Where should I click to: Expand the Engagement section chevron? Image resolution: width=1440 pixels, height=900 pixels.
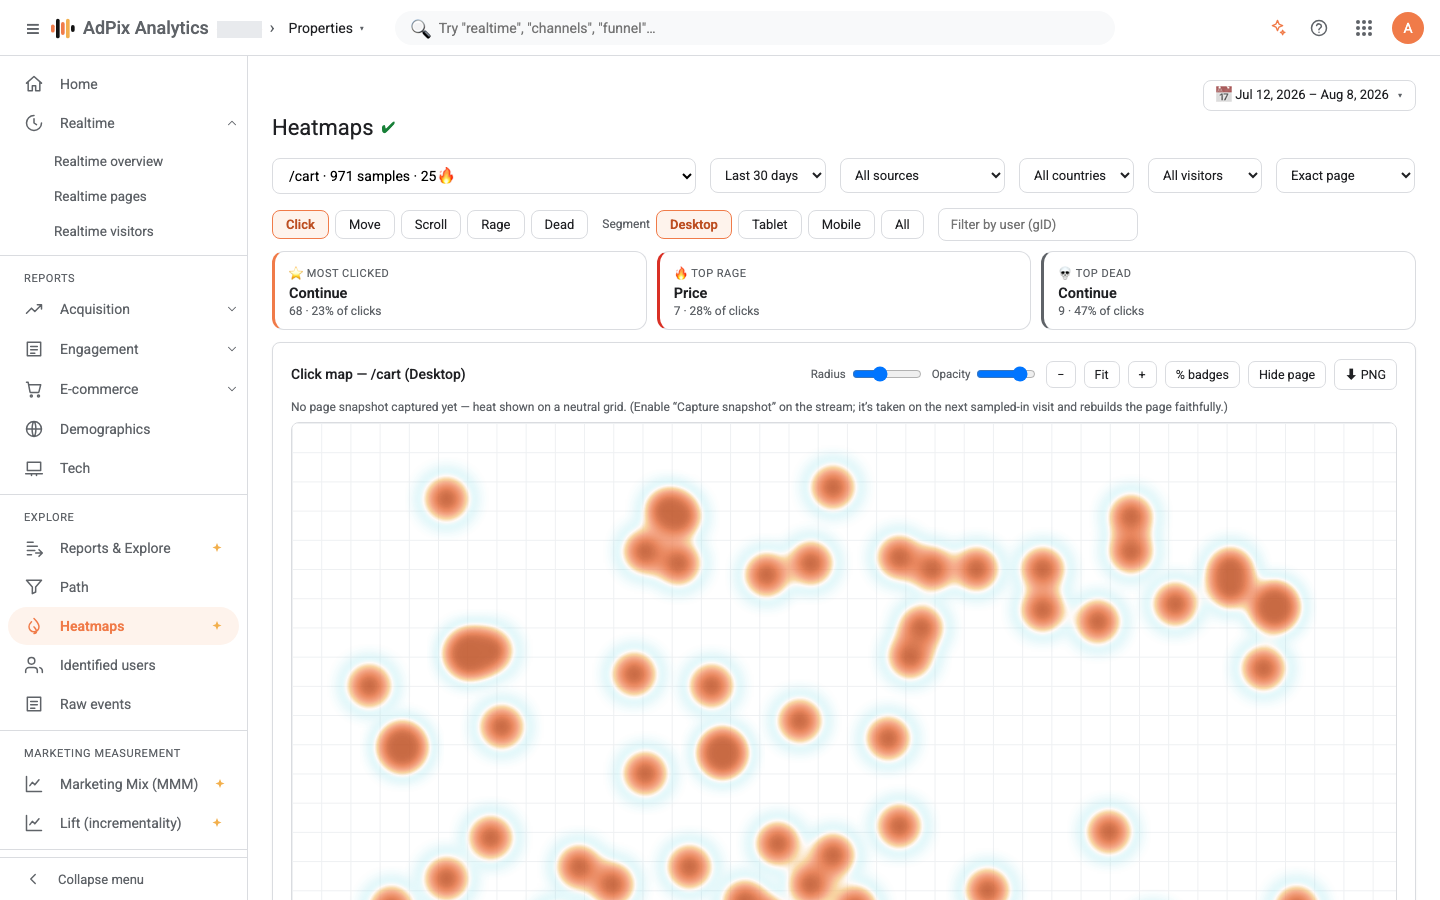[232, 349]
